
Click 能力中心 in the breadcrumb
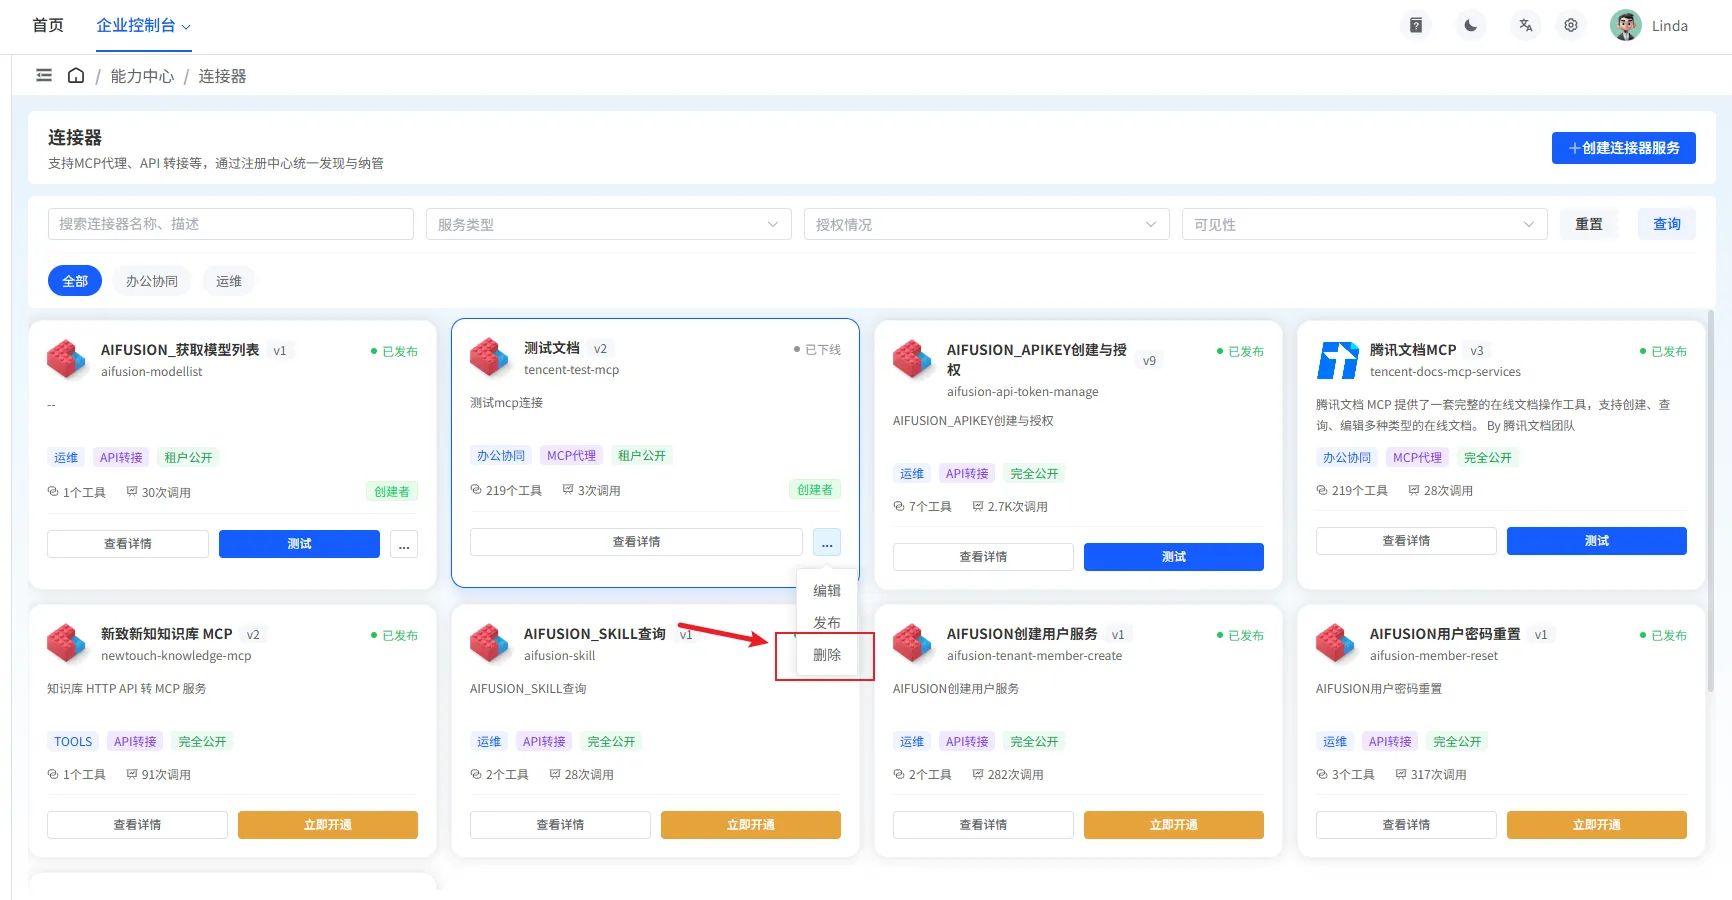coord(142,76)
